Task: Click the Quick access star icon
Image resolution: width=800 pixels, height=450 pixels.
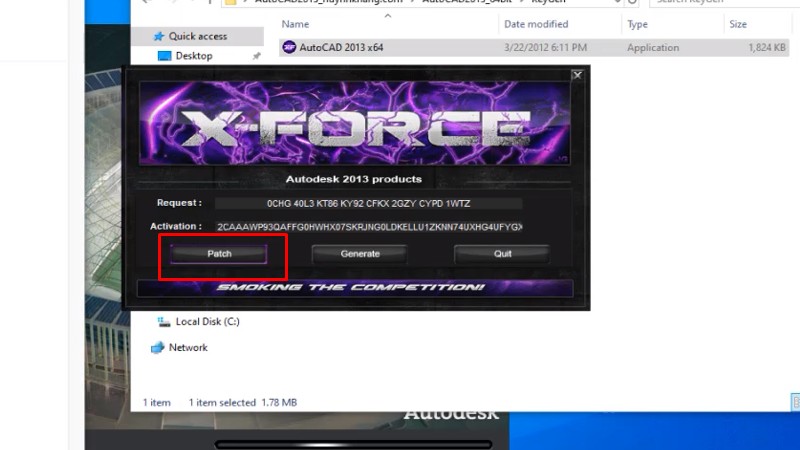Action: 157,36
